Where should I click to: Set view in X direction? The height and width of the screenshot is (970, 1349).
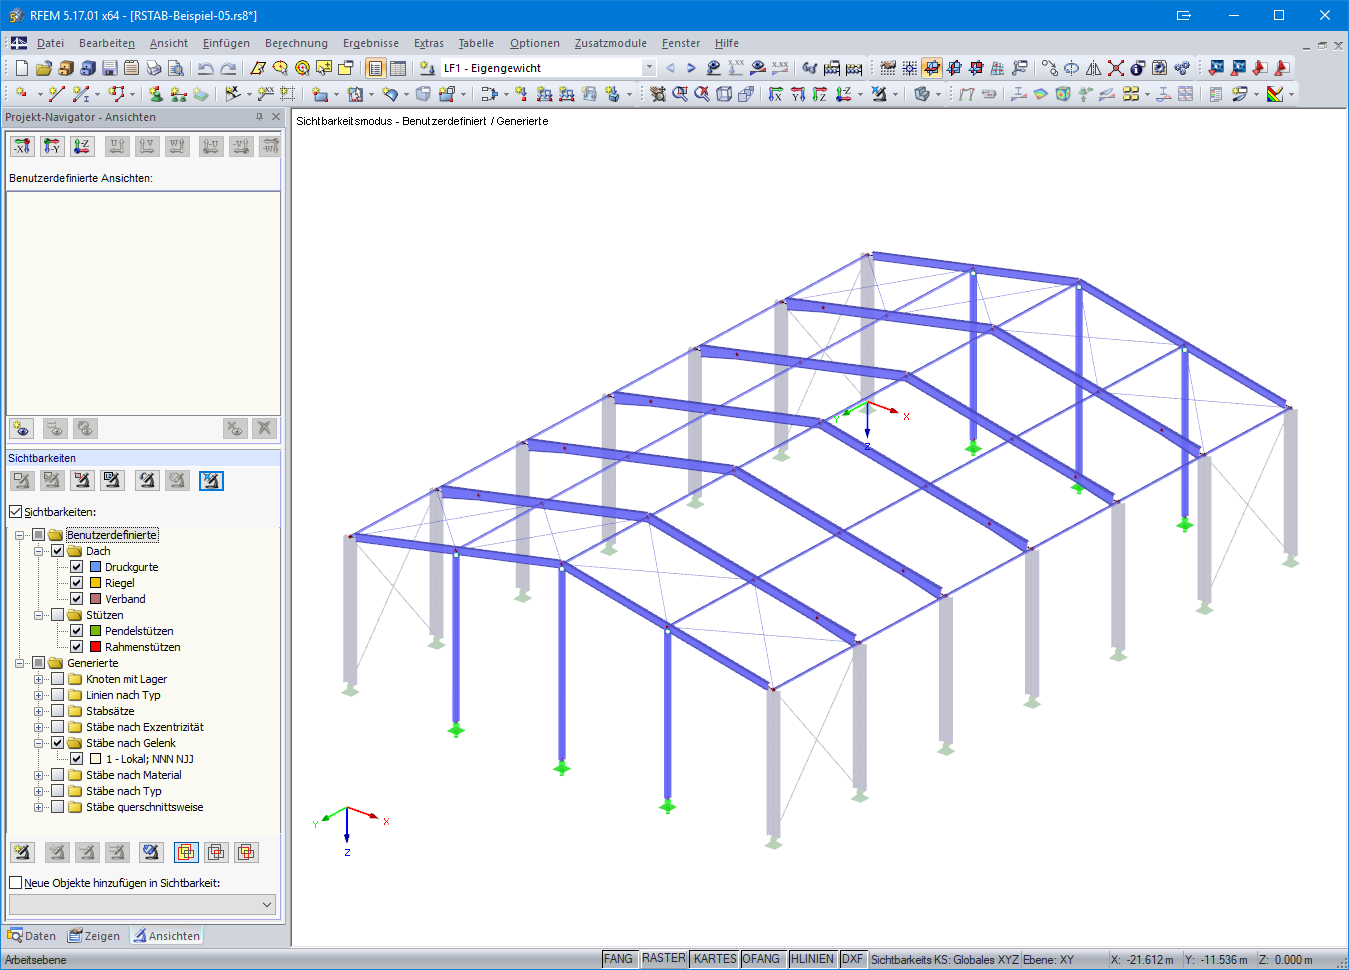click(776, 94)
